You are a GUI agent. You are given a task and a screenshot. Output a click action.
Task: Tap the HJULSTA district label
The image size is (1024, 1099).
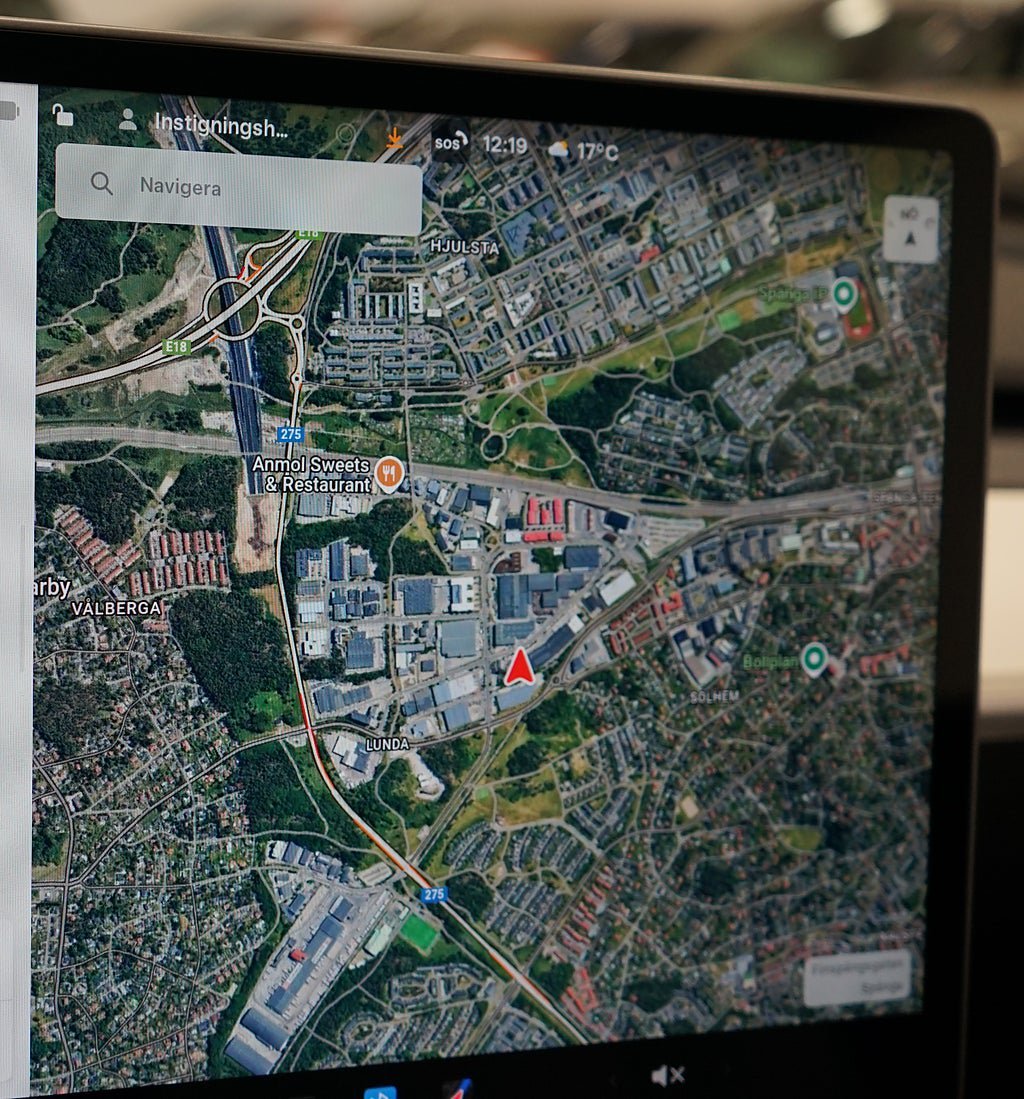click(x=463, y=246)
